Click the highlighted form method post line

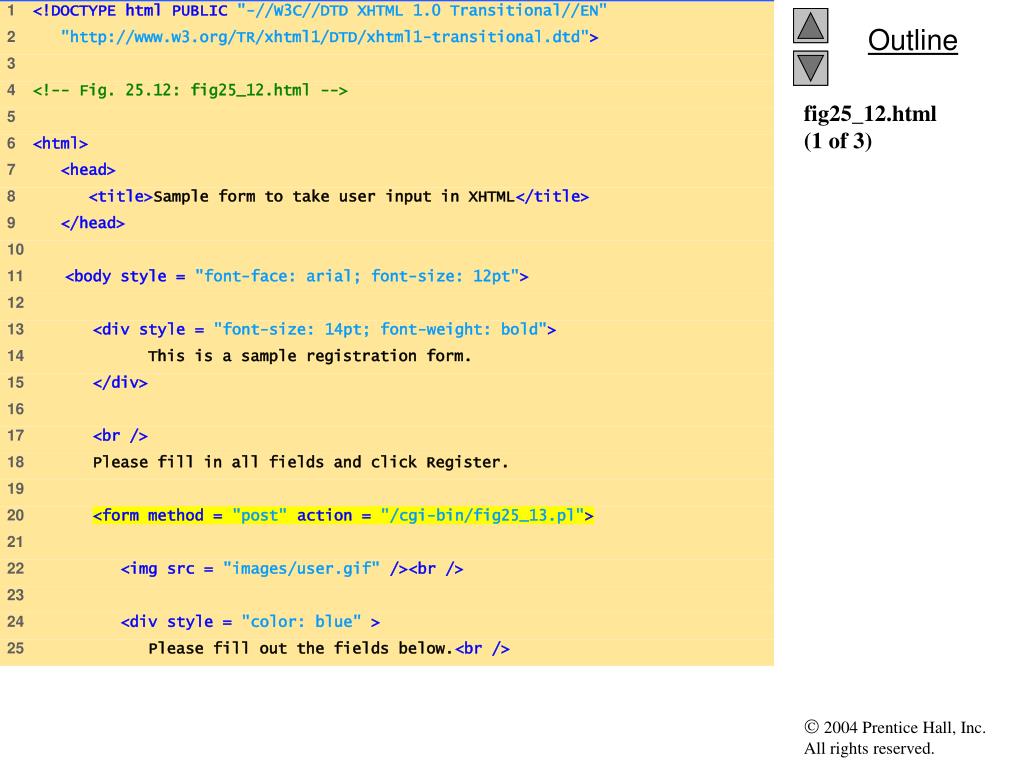tap(343, 515)
